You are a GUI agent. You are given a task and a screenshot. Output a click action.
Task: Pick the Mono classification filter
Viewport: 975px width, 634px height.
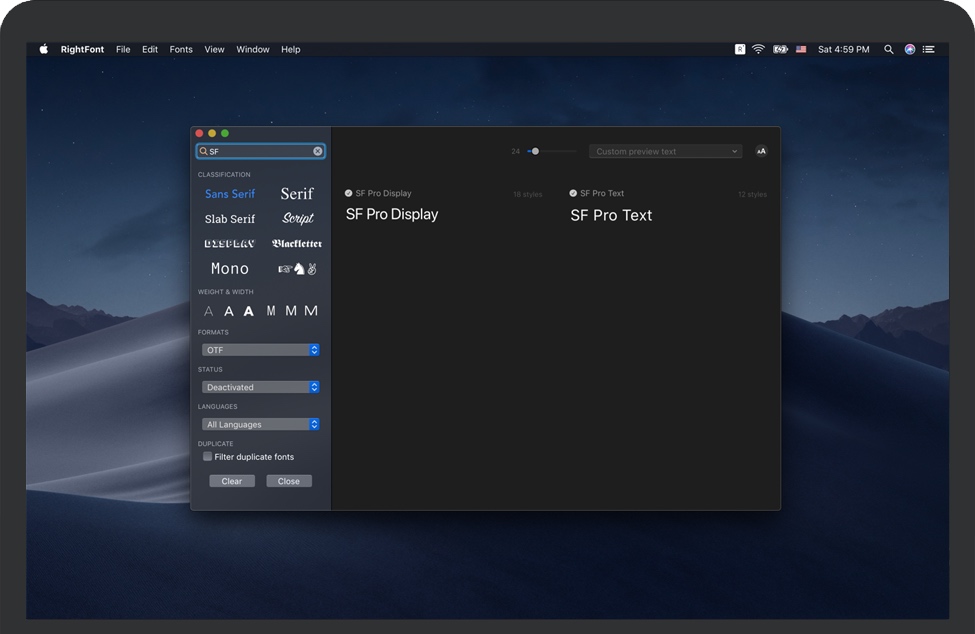(x=230, y=269)
